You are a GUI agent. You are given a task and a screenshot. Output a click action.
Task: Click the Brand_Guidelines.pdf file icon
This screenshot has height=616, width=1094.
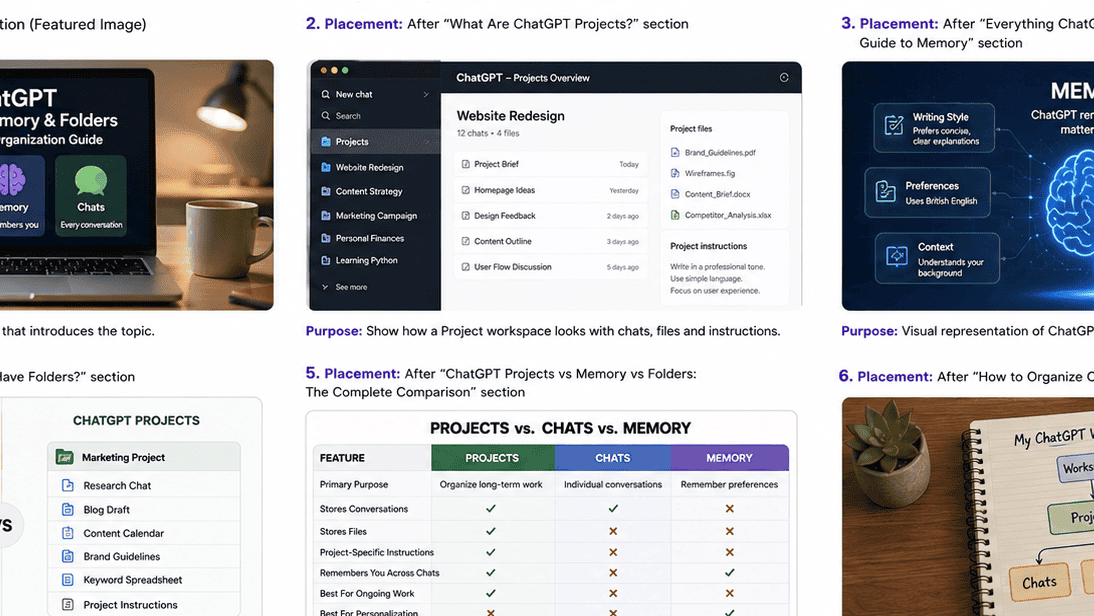675,152
